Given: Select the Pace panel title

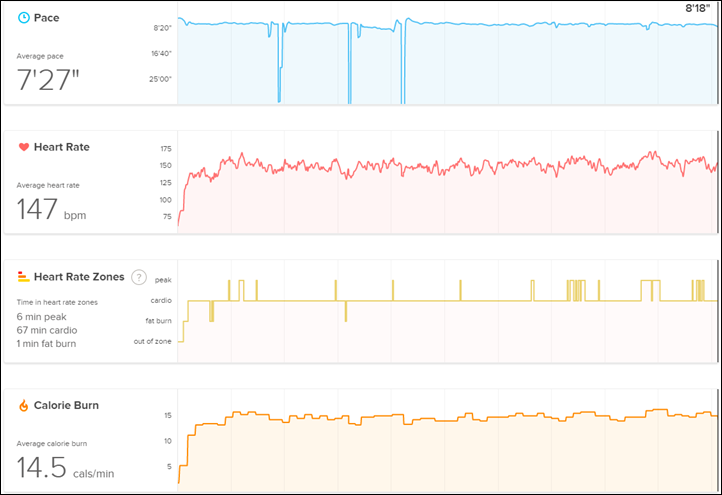Looking at the screenshot, I should click(47, 18).
